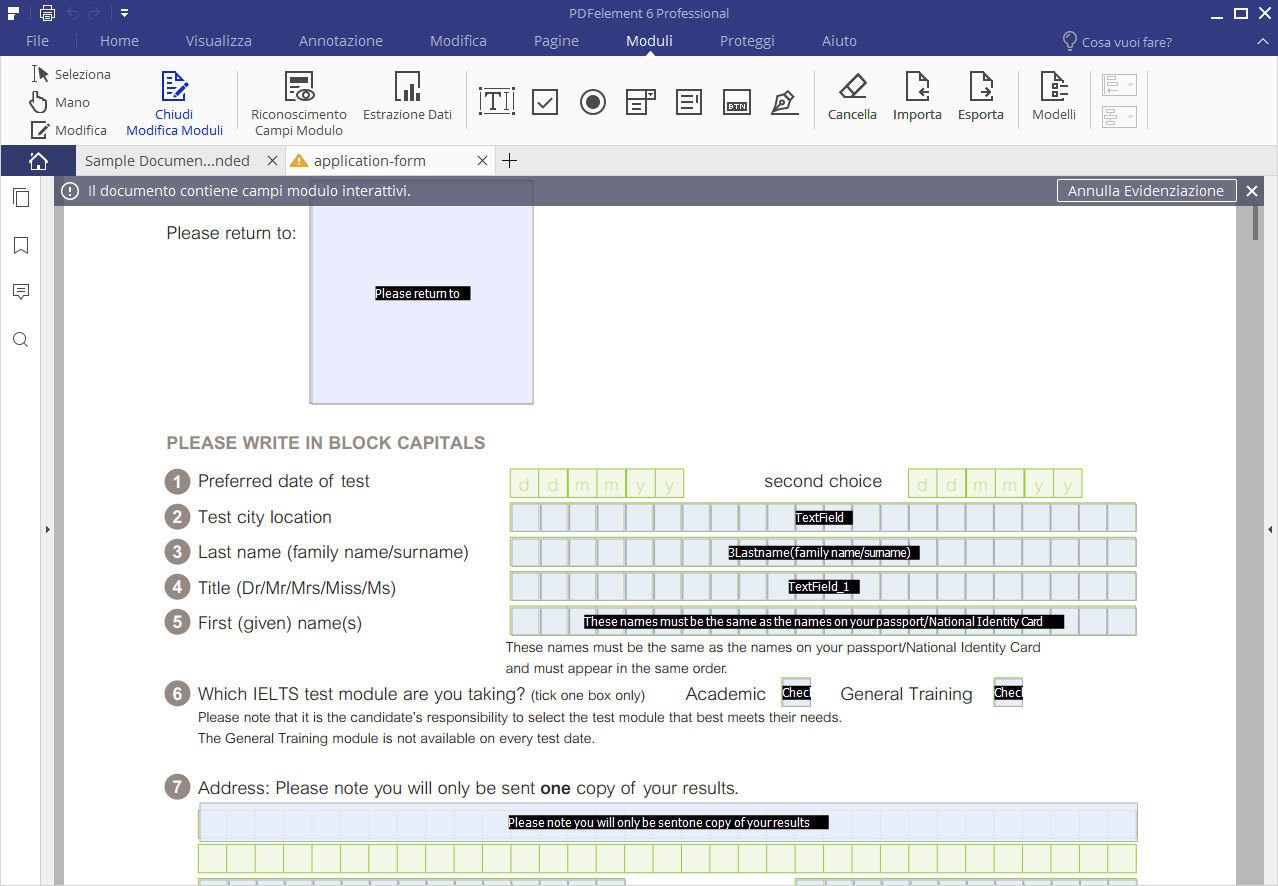Expand the right side panel arrow

tap(1271, 529)
